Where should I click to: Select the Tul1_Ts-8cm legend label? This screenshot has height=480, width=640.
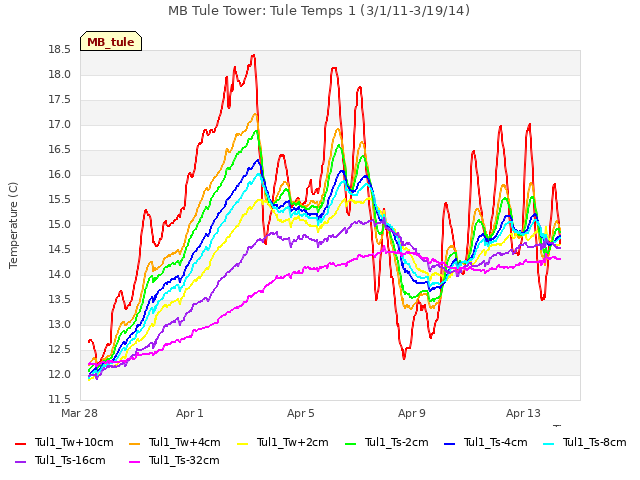tap(595, 442)
